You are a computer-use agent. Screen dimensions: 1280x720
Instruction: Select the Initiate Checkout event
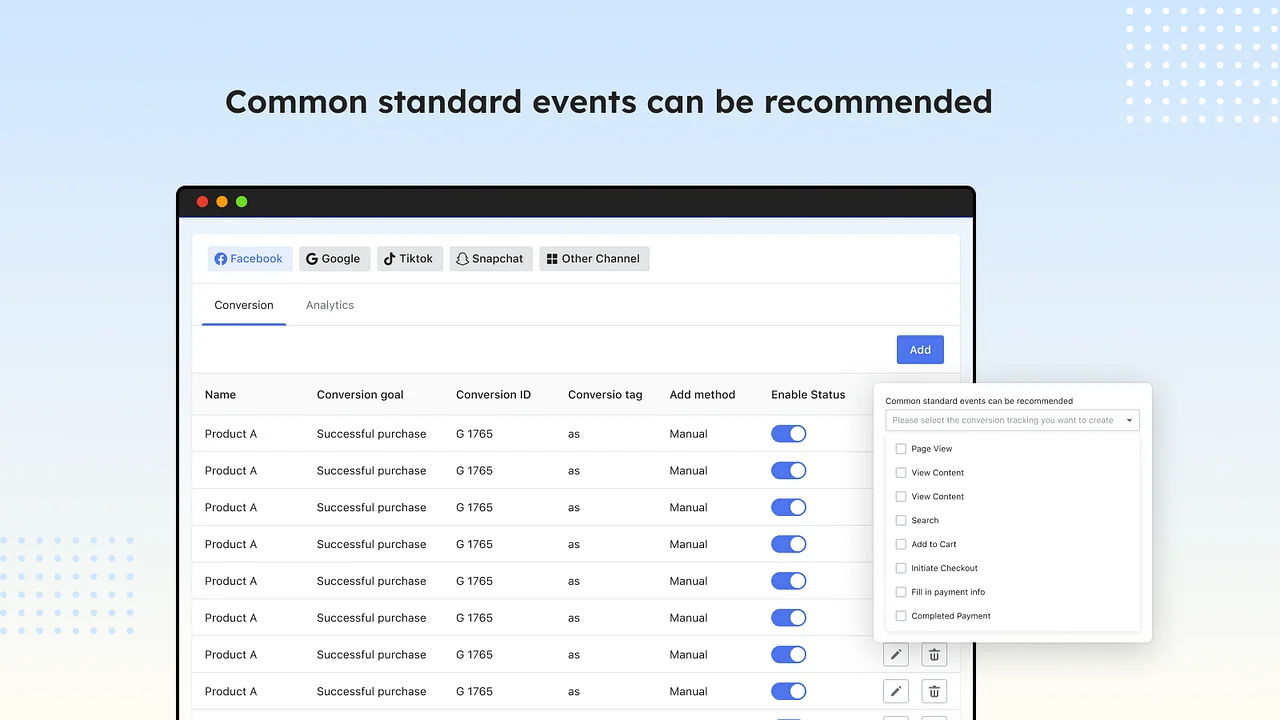(900, 568)
